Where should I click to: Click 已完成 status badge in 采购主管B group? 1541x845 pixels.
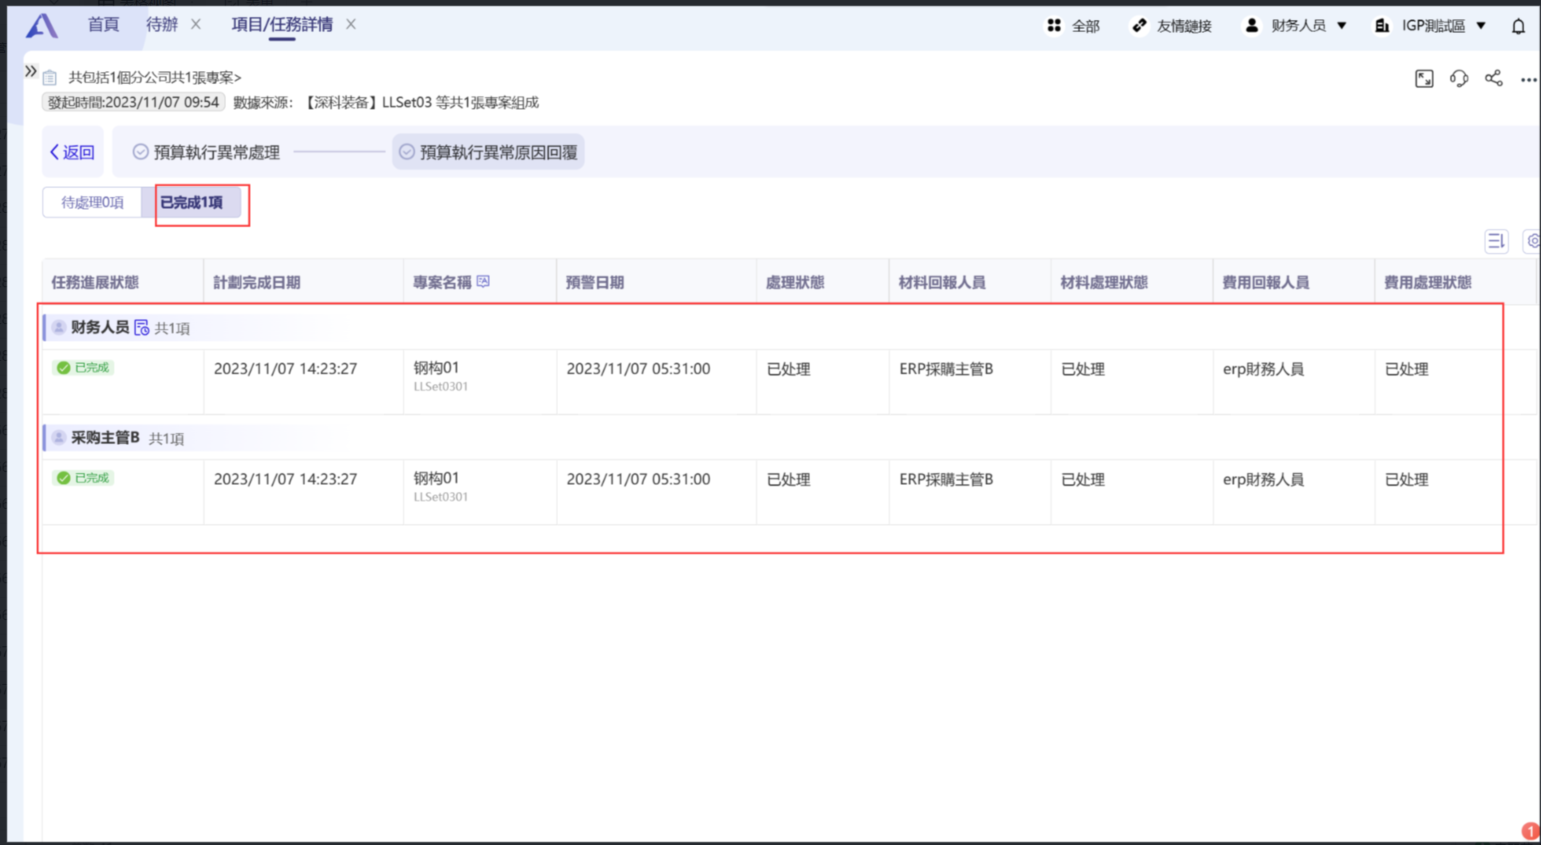(x=83, y=478)
